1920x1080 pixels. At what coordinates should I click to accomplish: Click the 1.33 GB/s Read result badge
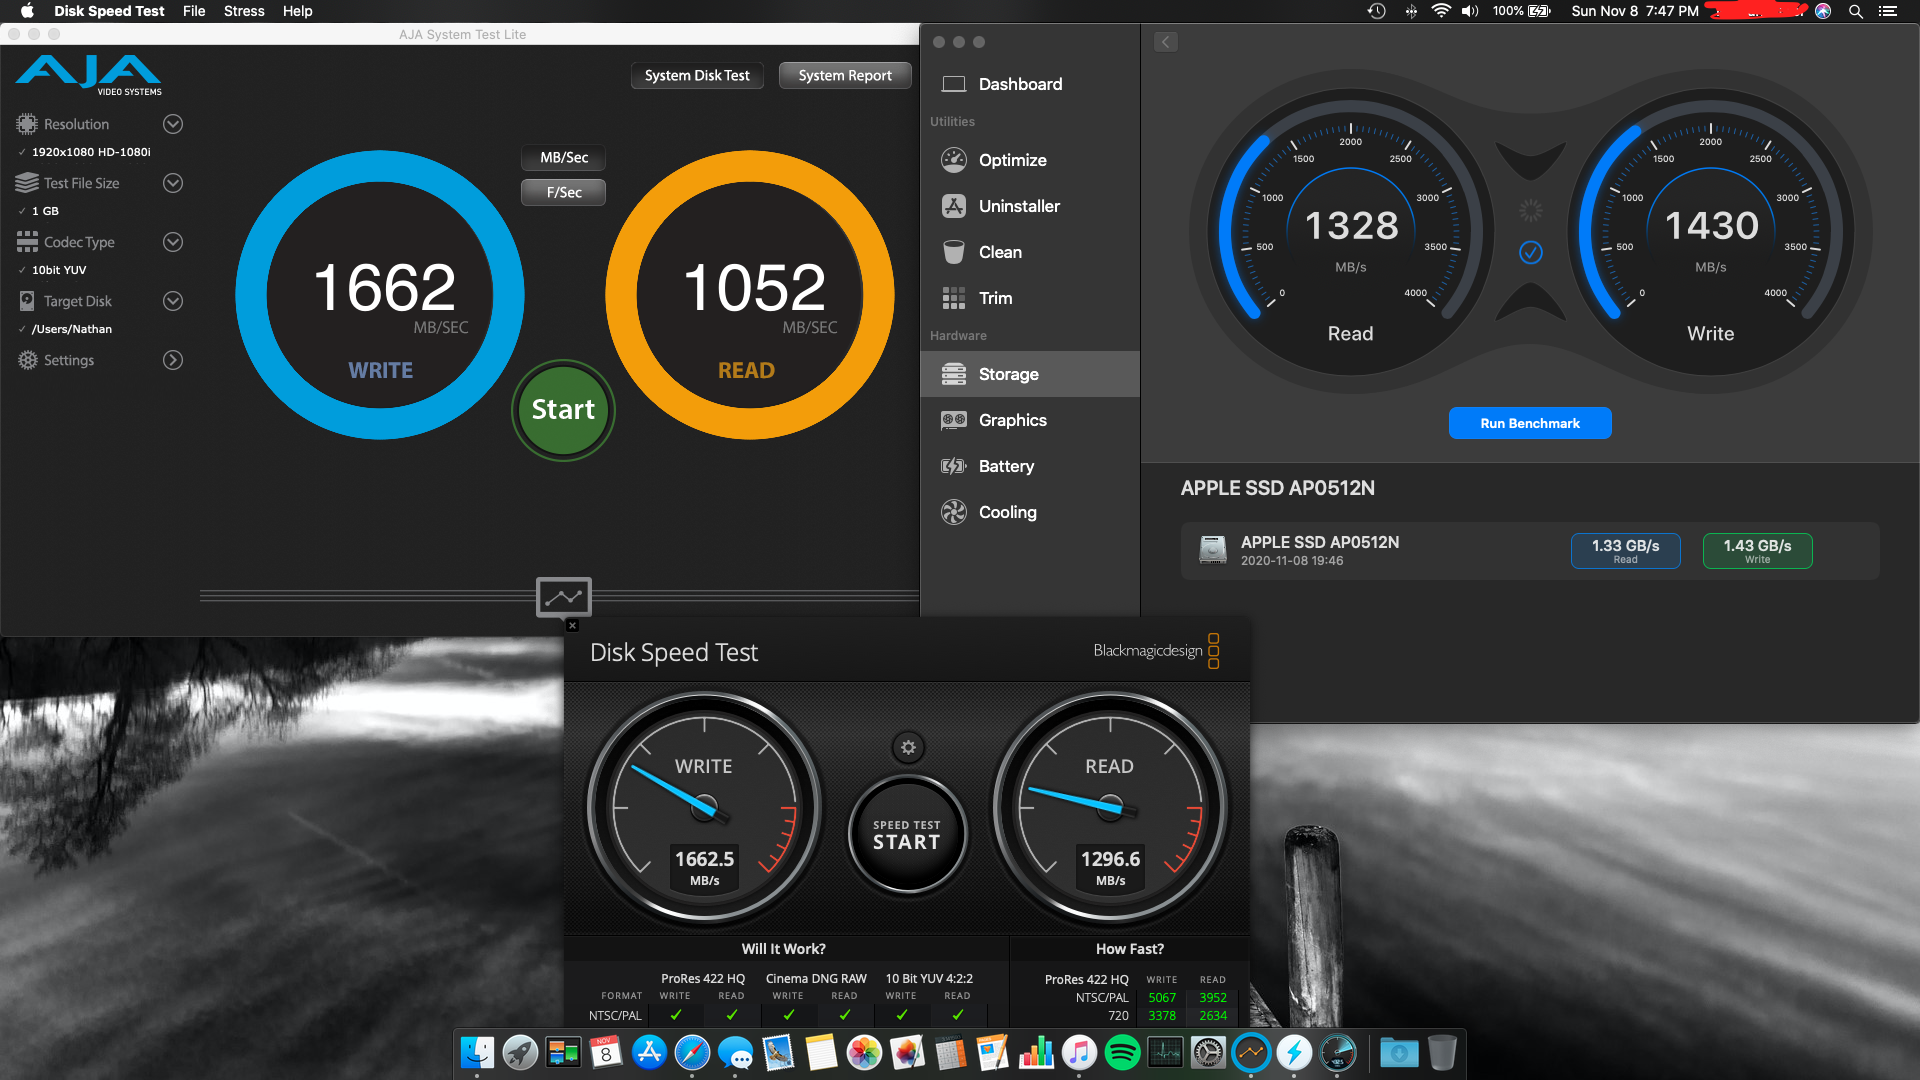[1626, 551]
